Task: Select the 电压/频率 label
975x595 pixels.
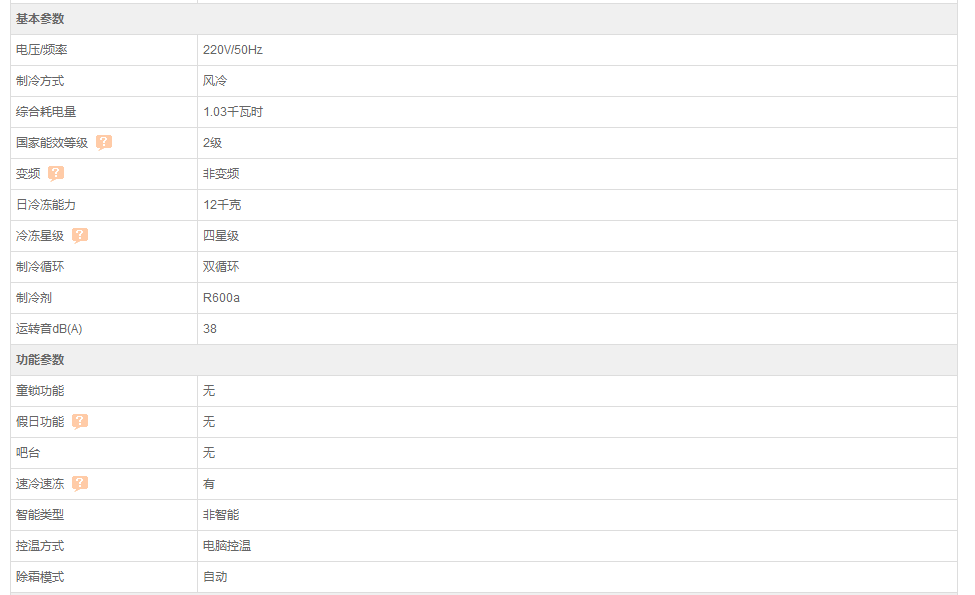Action: click(x=42, y=50)
